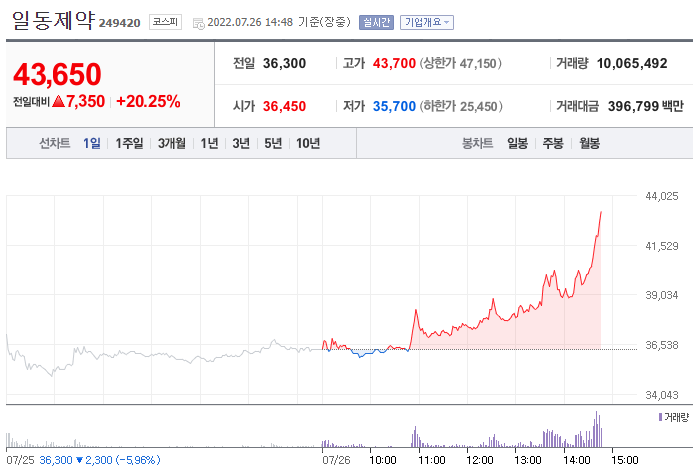Image resolution: width=693 pixels, height=475 pixels.
Task: Click the stock code 249420
Action: (x=119, y=23)
